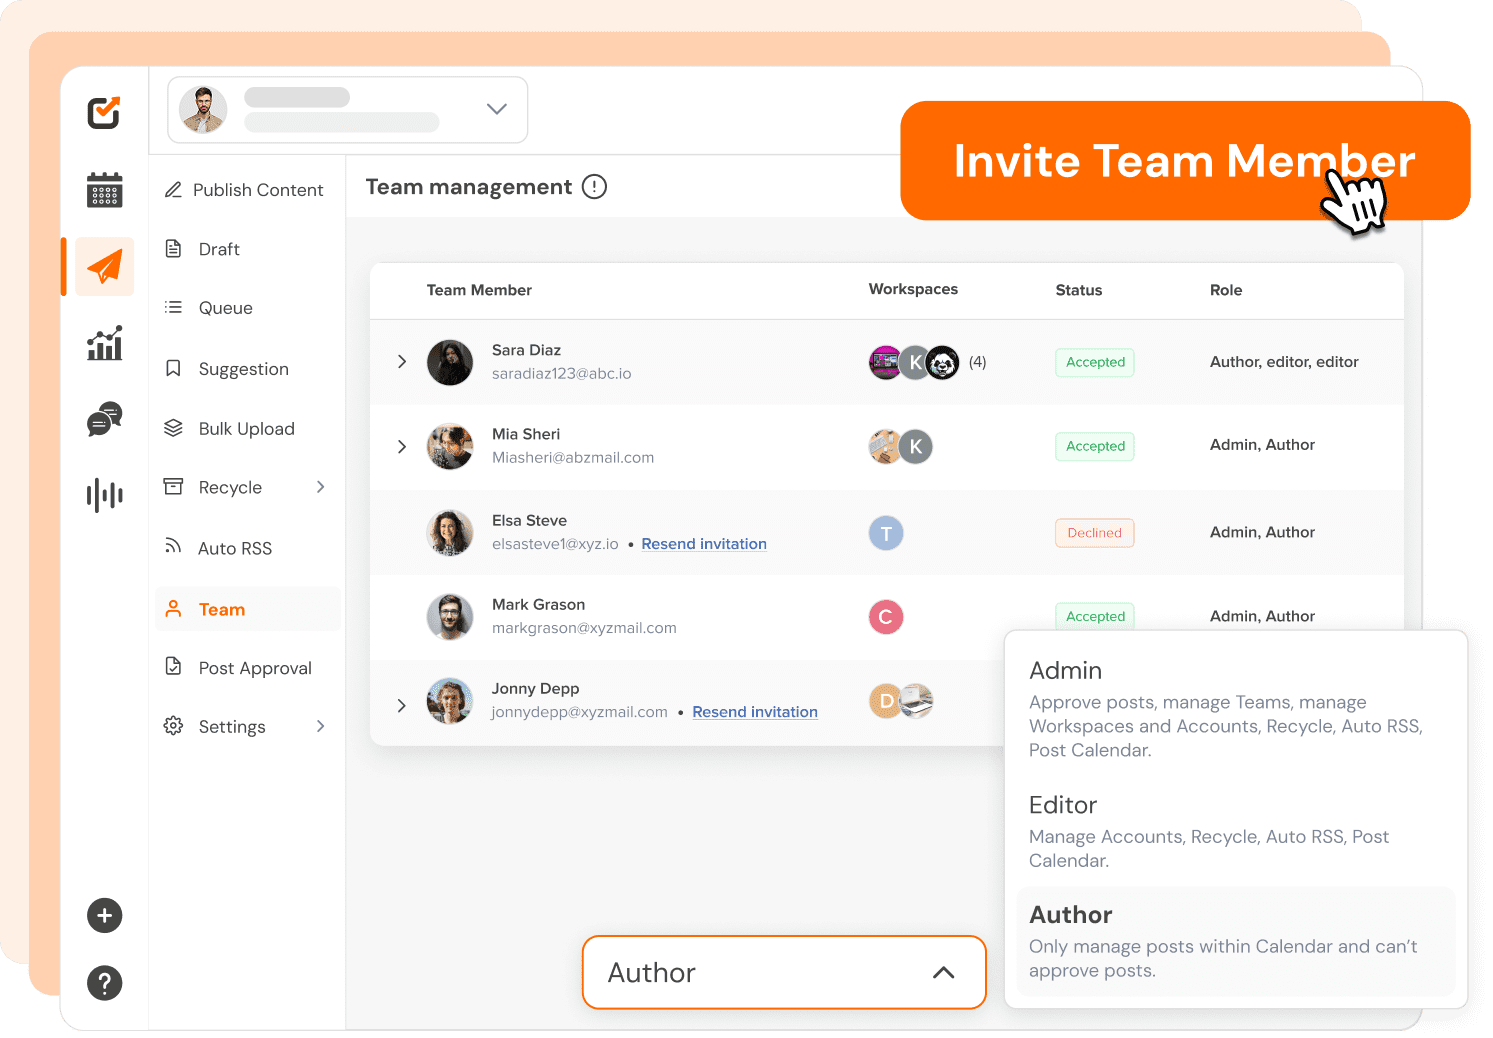Open the analytics bar chart icon
Image resolution: width=1493 pixels, height=1038 pixels.
[104, 343]
